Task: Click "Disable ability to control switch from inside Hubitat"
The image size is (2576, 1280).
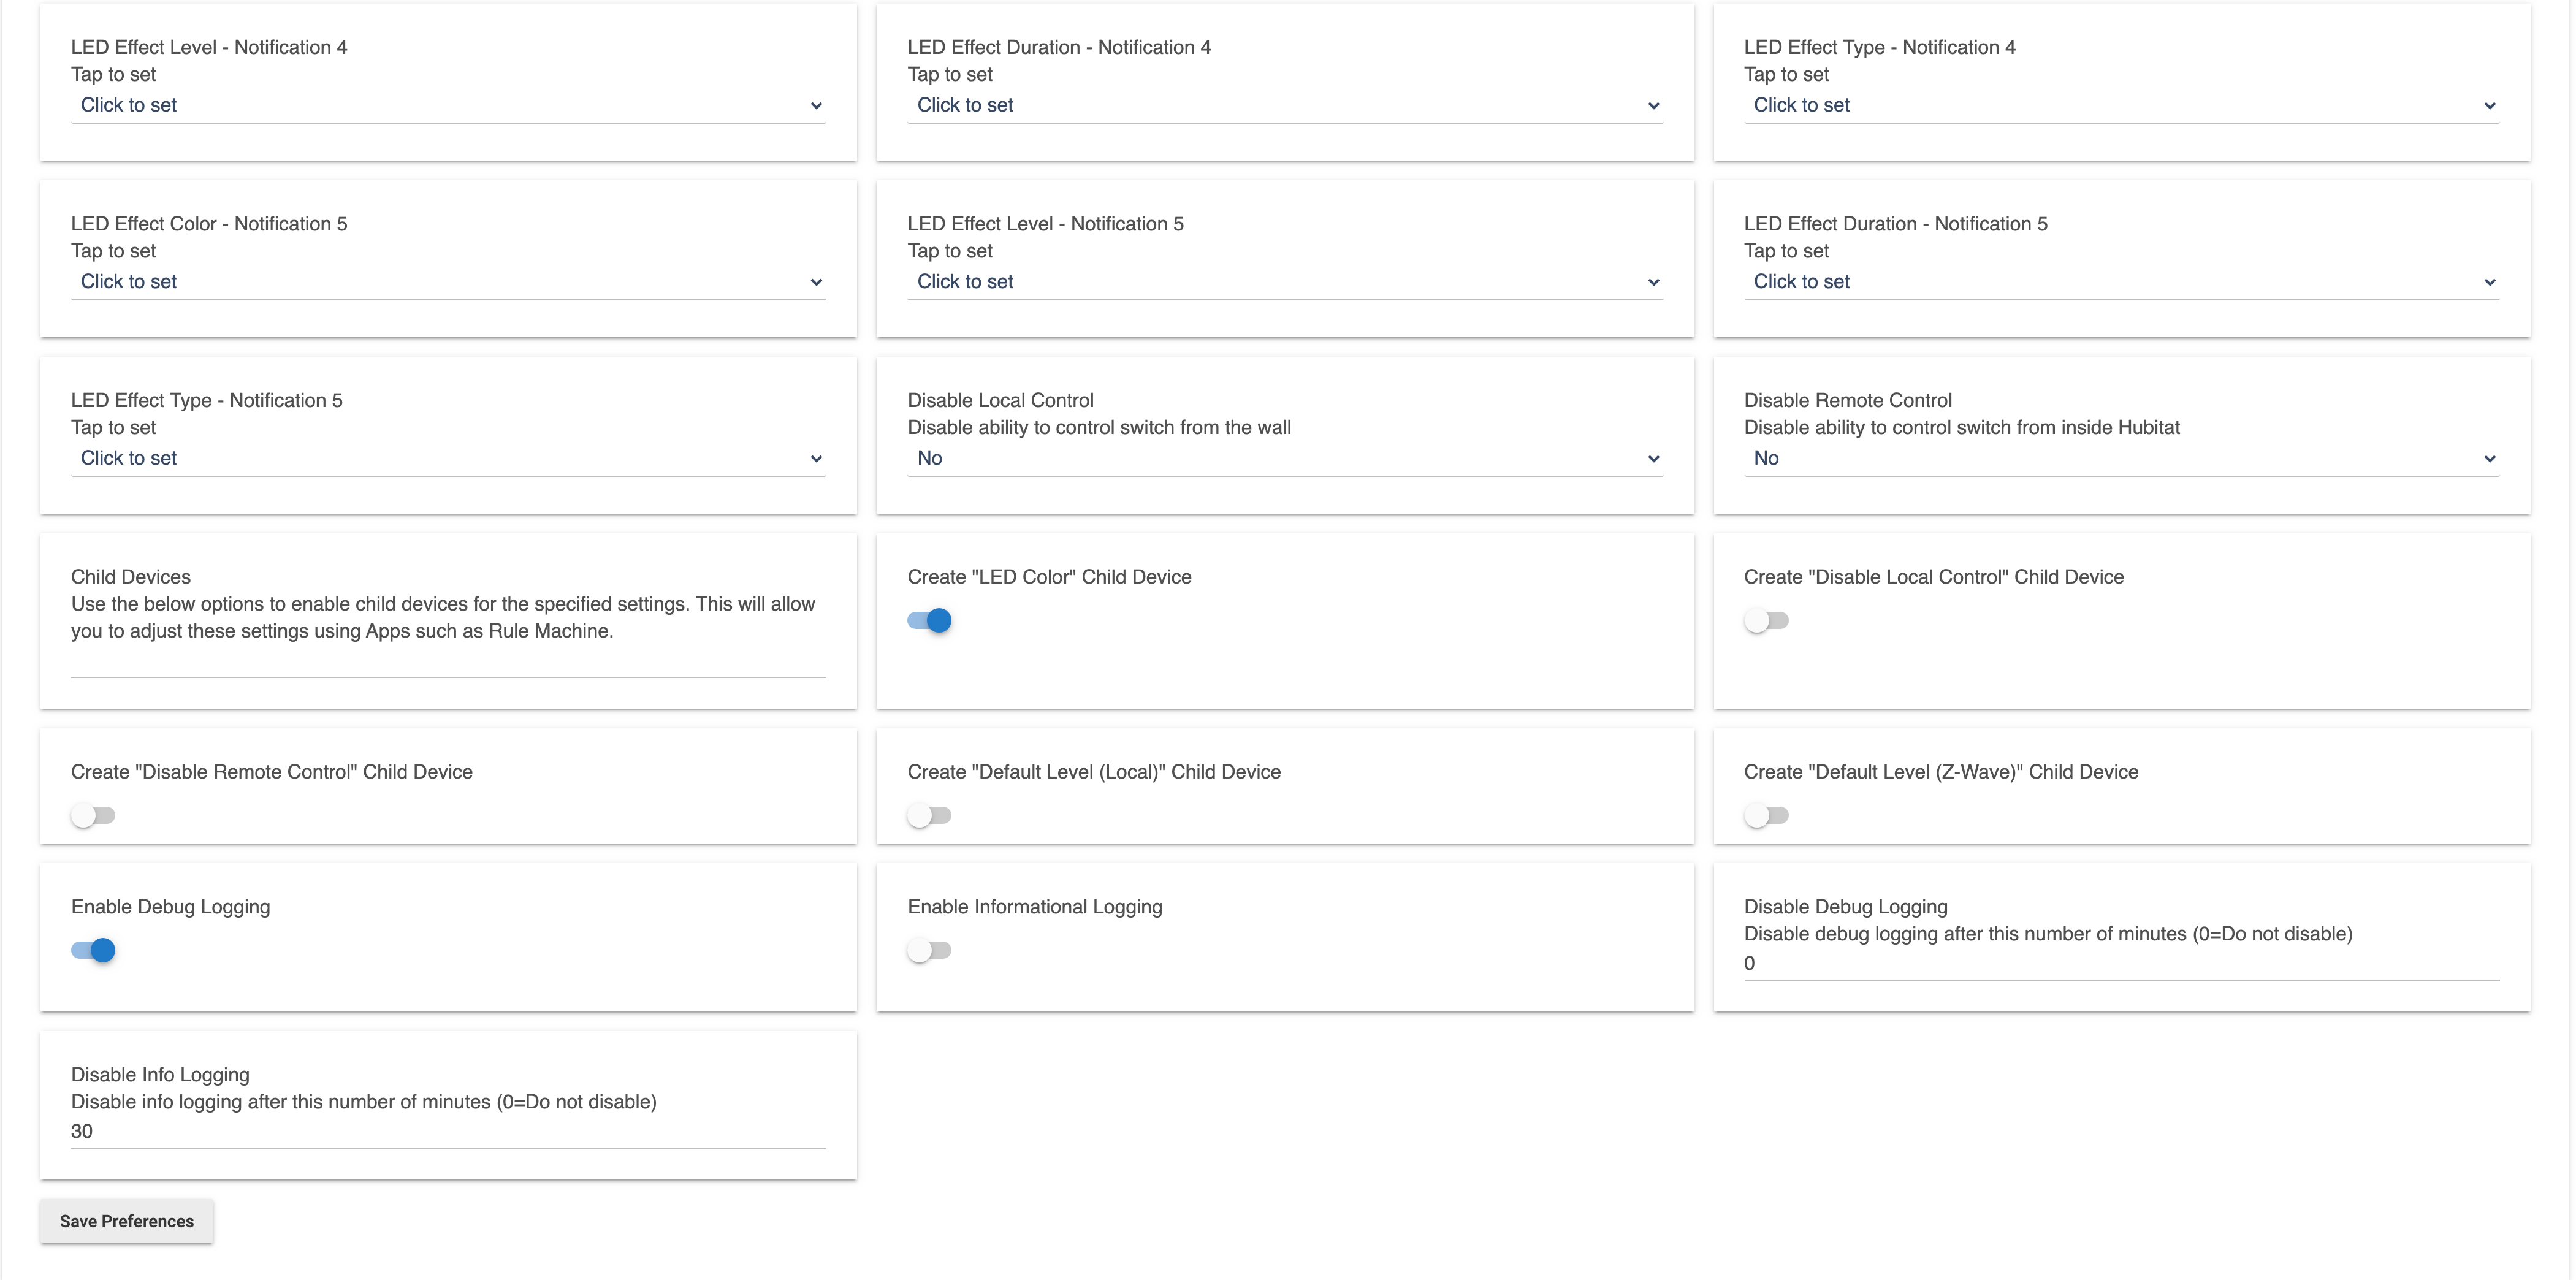Action: (1962, 428)
